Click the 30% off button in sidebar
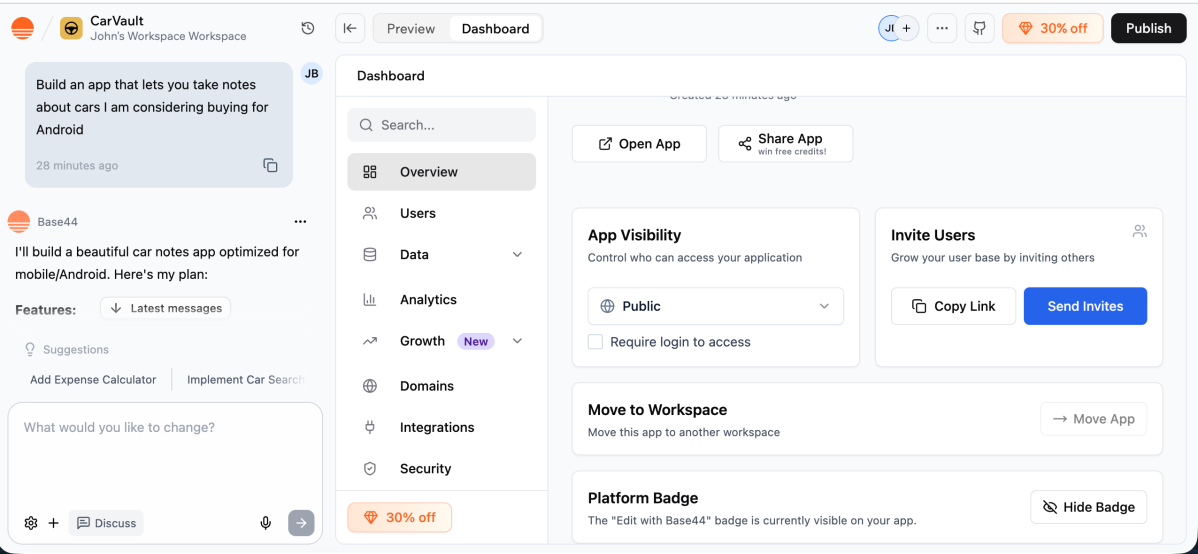Screen dimensions: 1198x554 coord(400,517)
